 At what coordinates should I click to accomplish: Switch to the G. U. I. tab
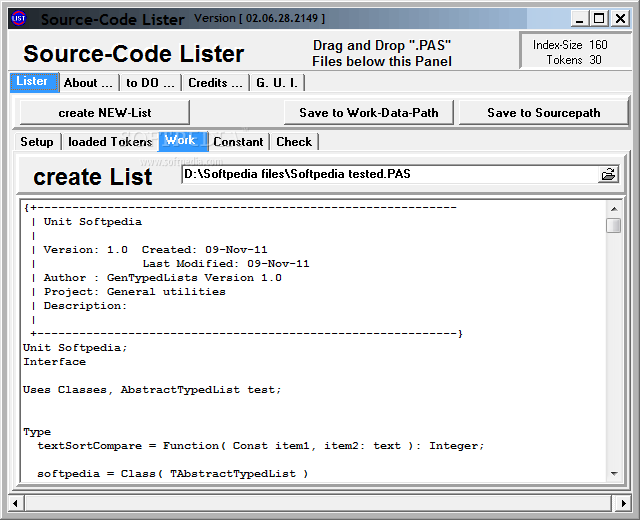277,83
